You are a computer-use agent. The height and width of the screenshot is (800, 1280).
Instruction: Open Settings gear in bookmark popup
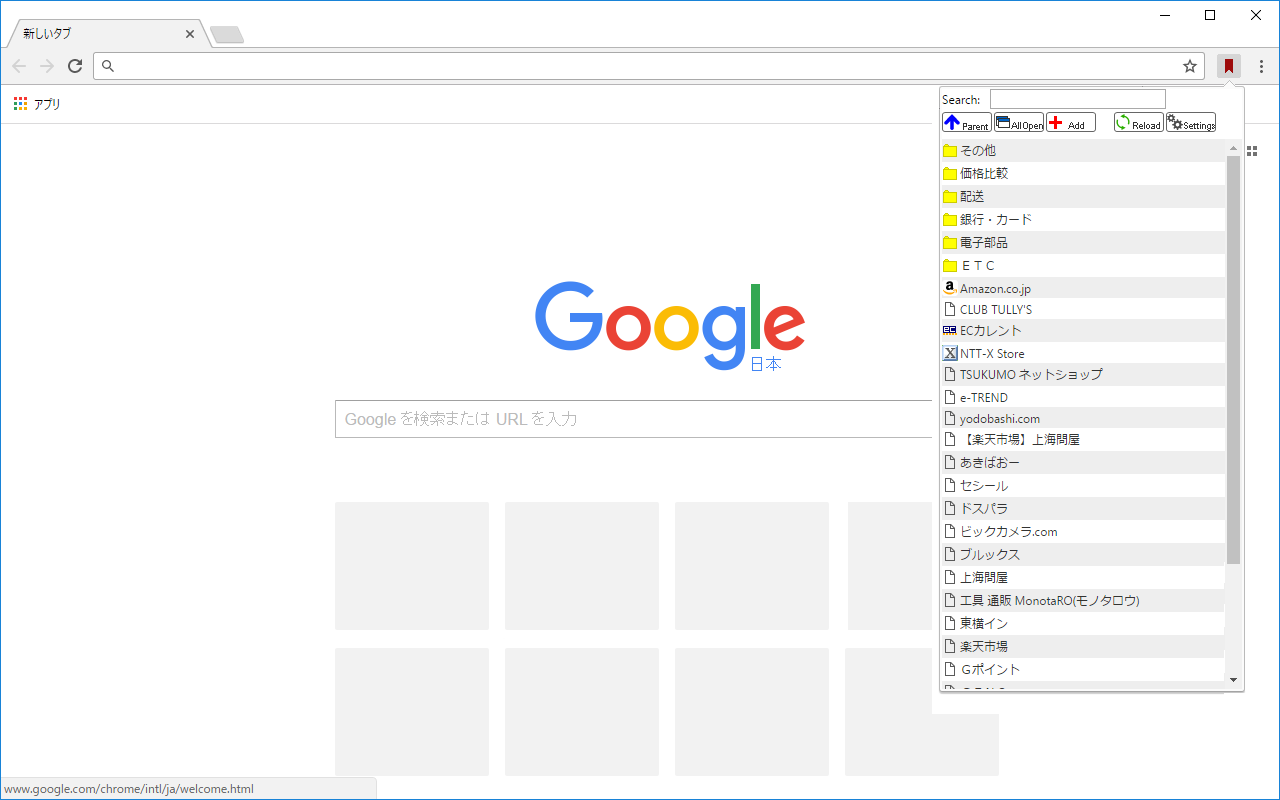1191,122
